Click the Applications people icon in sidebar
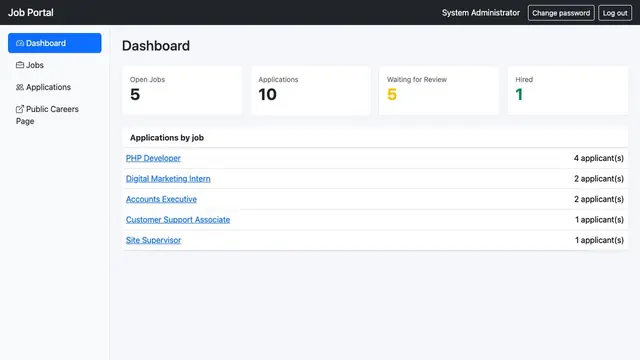The height and width of the screenshot is (360, 640). 20,87
